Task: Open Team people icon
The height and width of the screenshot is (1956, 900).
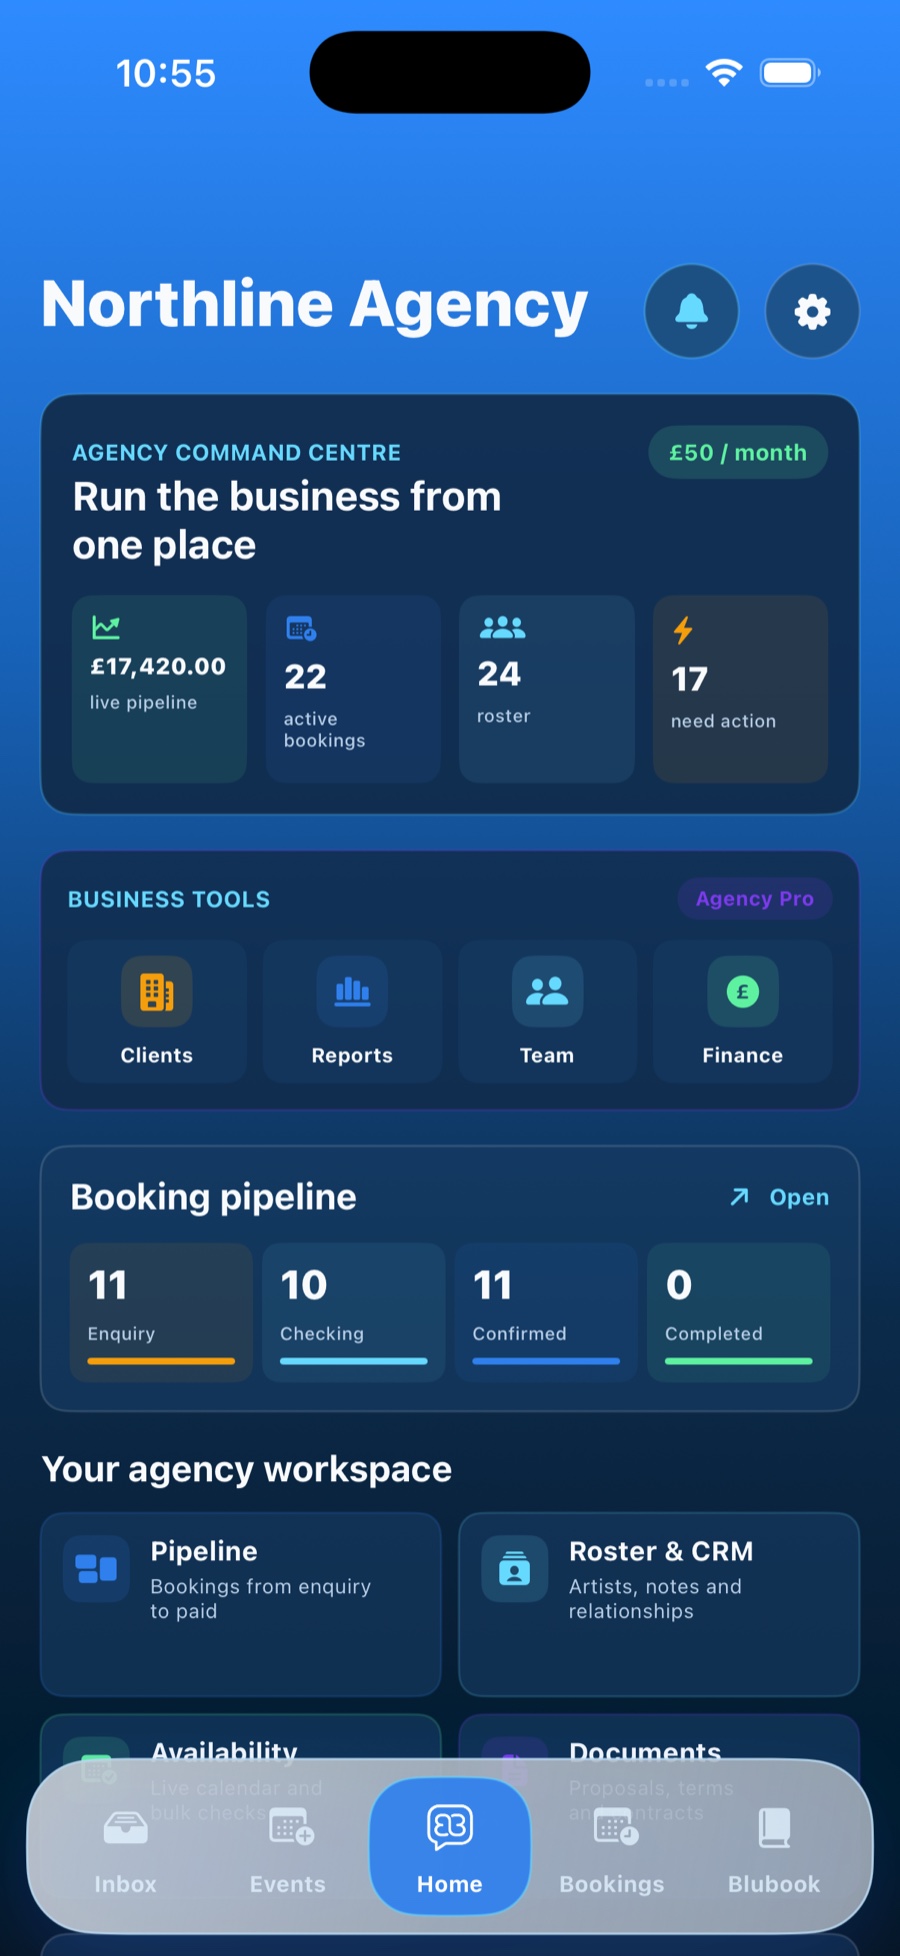Action: coord(547,992)
